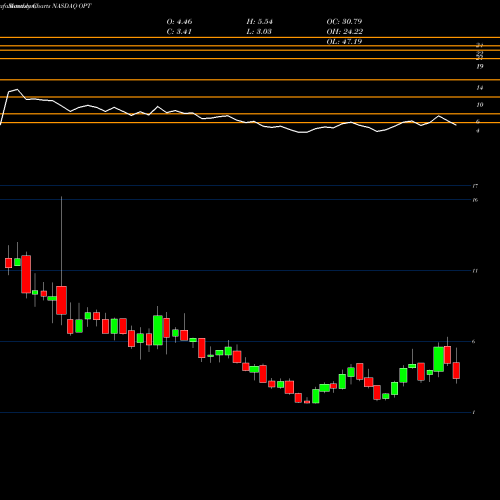This screenshot has height=500, width=500.
Task: Click the last red candle on the right
Action: (x=456, y=370)
